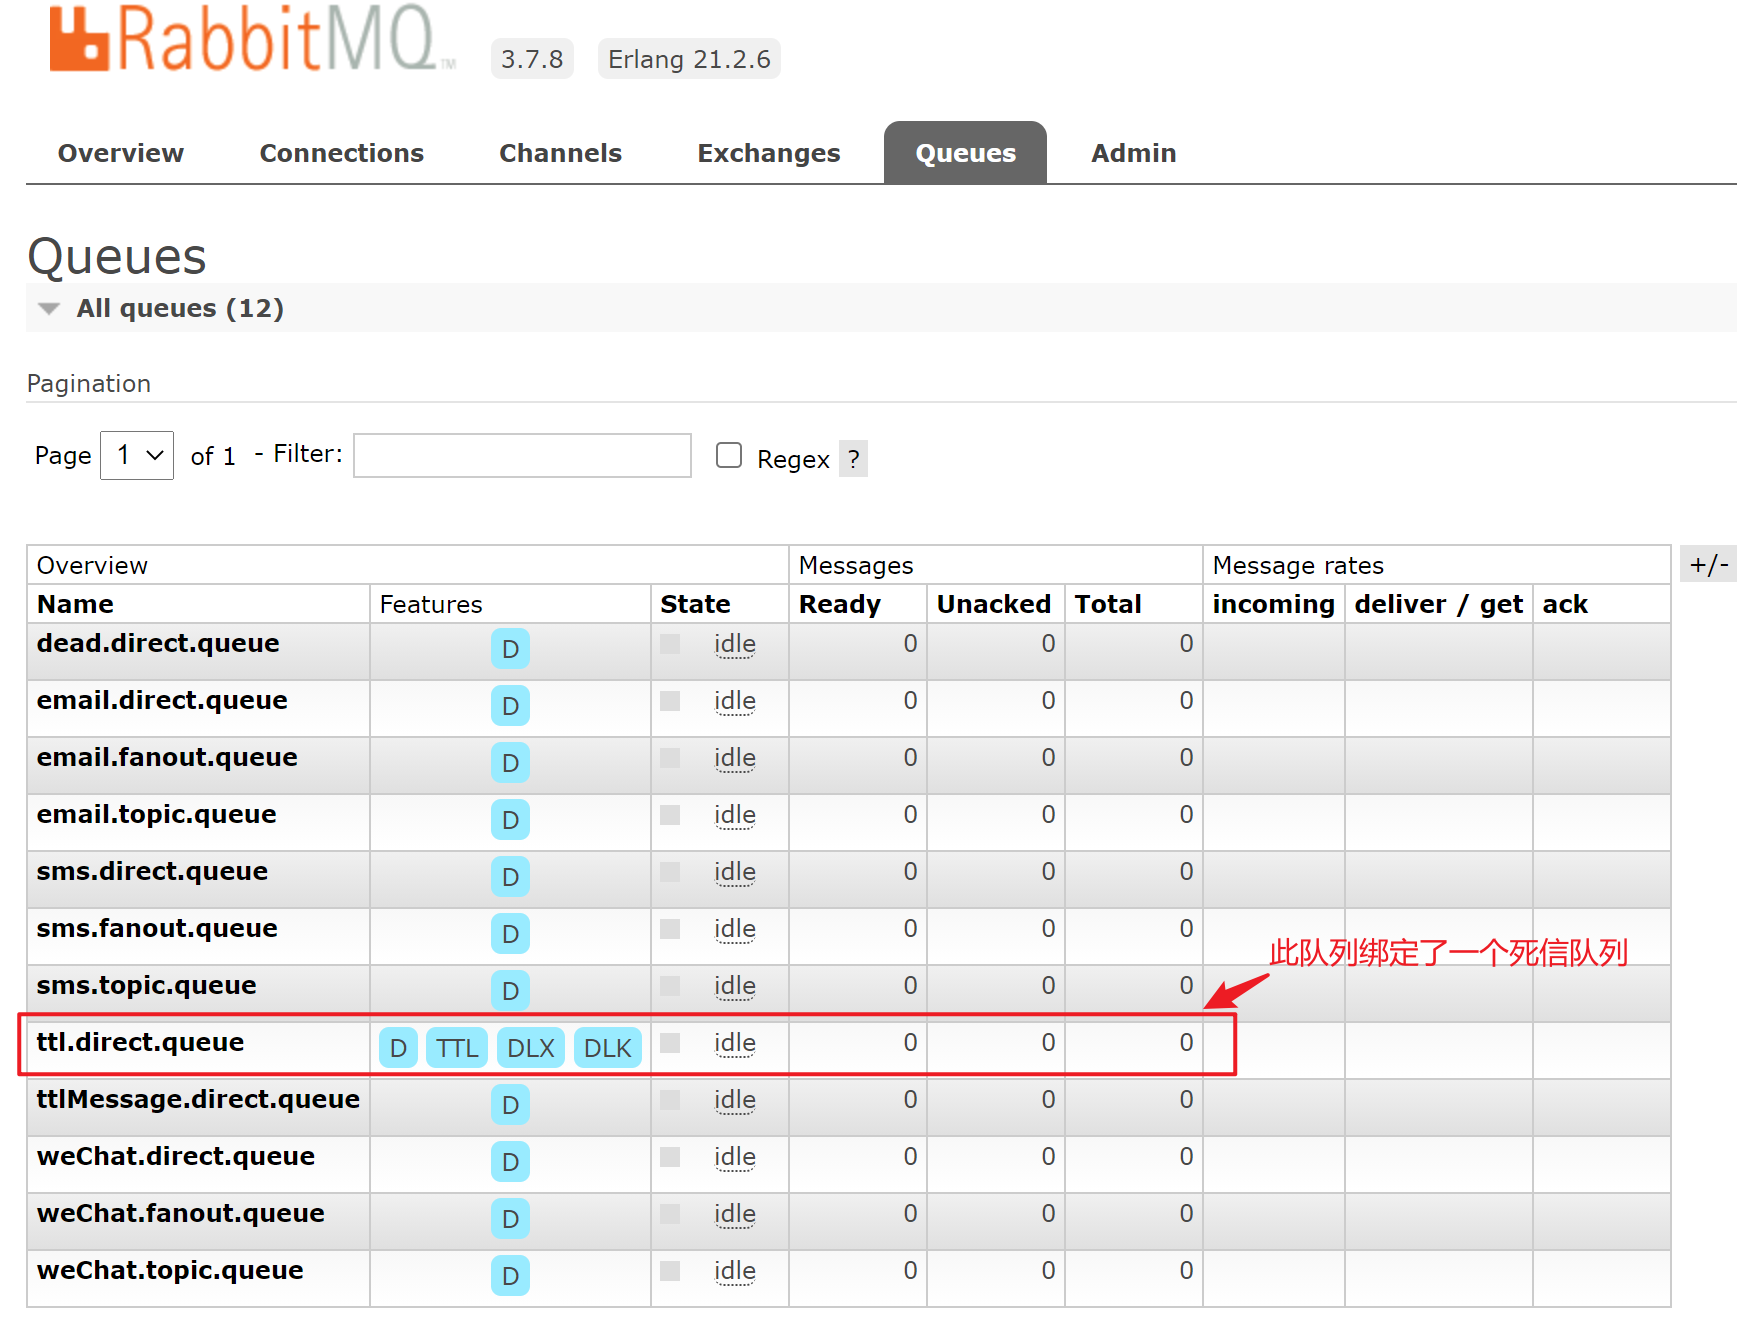Open the Connections tab
This screenshot has height=1332, width=1737.
(x=341, y=153)
